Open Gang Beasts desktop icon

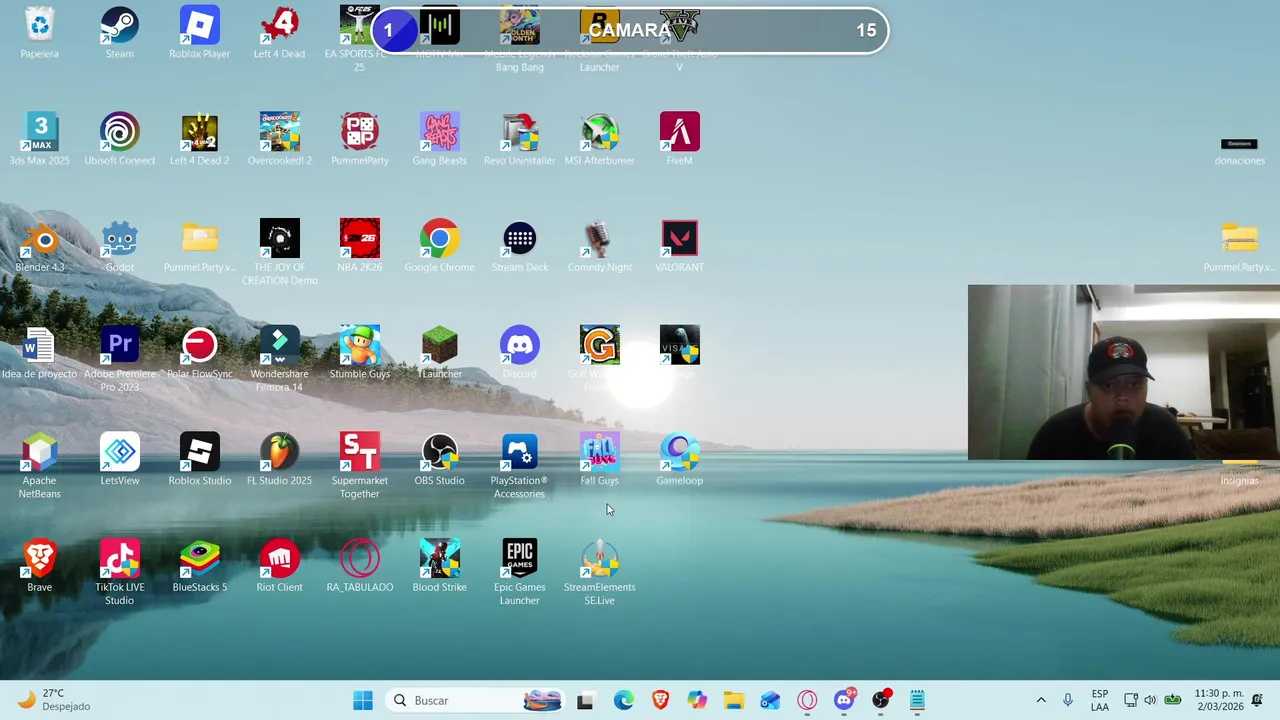point(440,139)
